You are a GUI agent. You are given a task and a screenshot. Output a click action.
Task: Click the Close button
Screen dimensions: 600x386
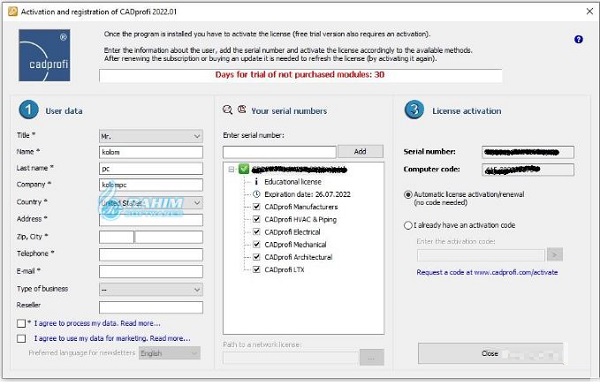pyautogui.click(x=490, y=353)
